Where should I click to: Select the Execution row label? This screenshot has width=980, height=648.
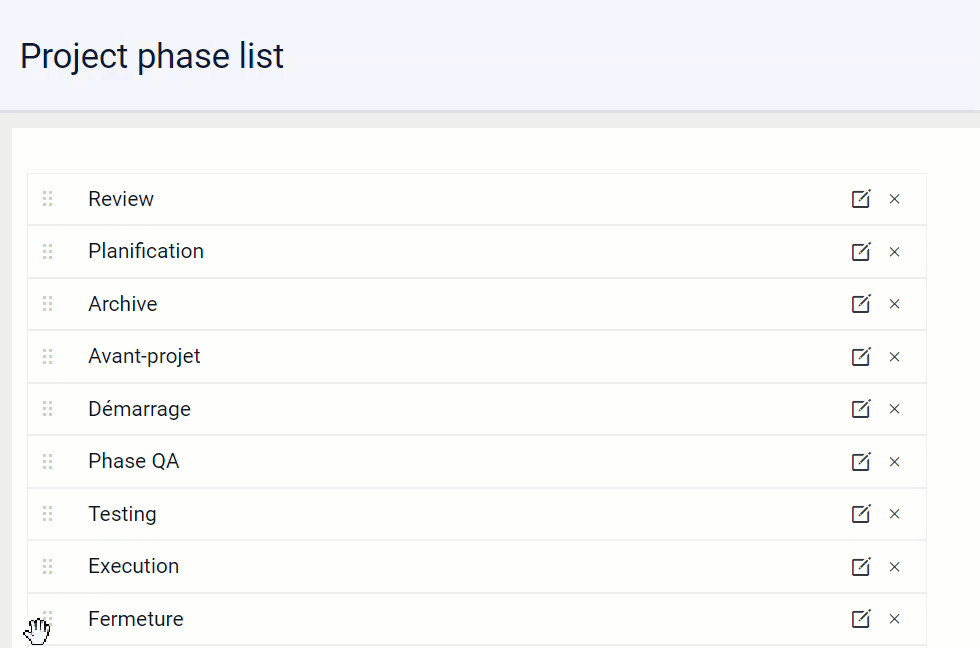tap(134, 566)
